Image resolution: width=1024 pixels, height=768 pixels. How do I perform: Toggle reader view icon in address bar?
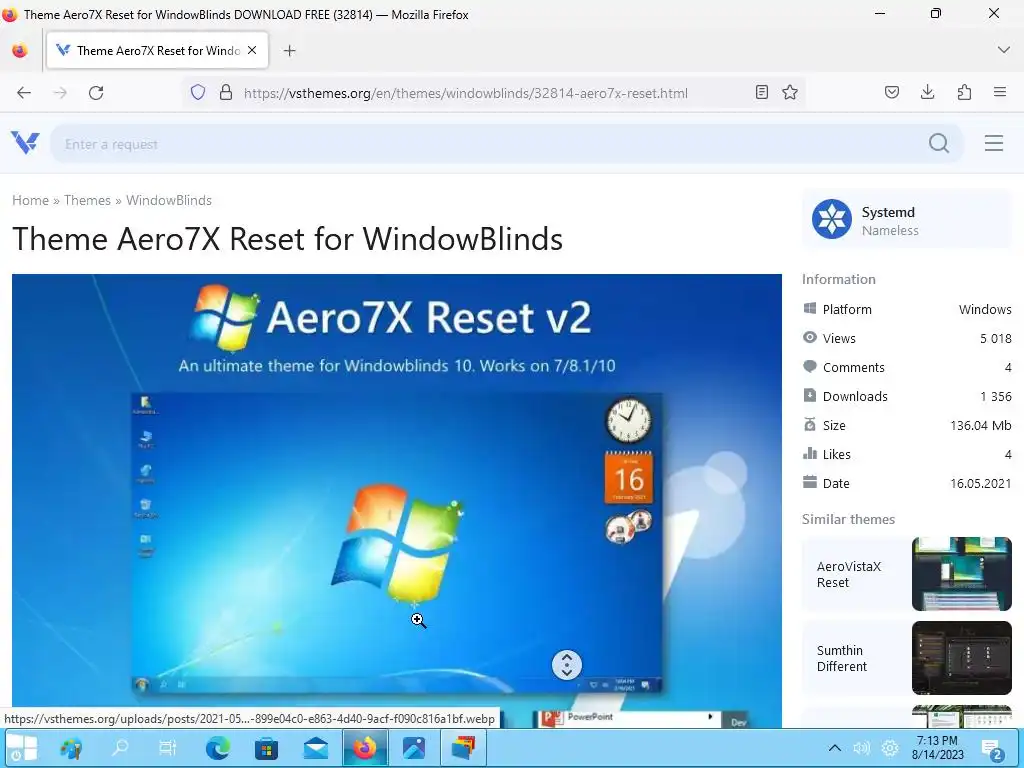pyautogui.click(x=761, y=92)
